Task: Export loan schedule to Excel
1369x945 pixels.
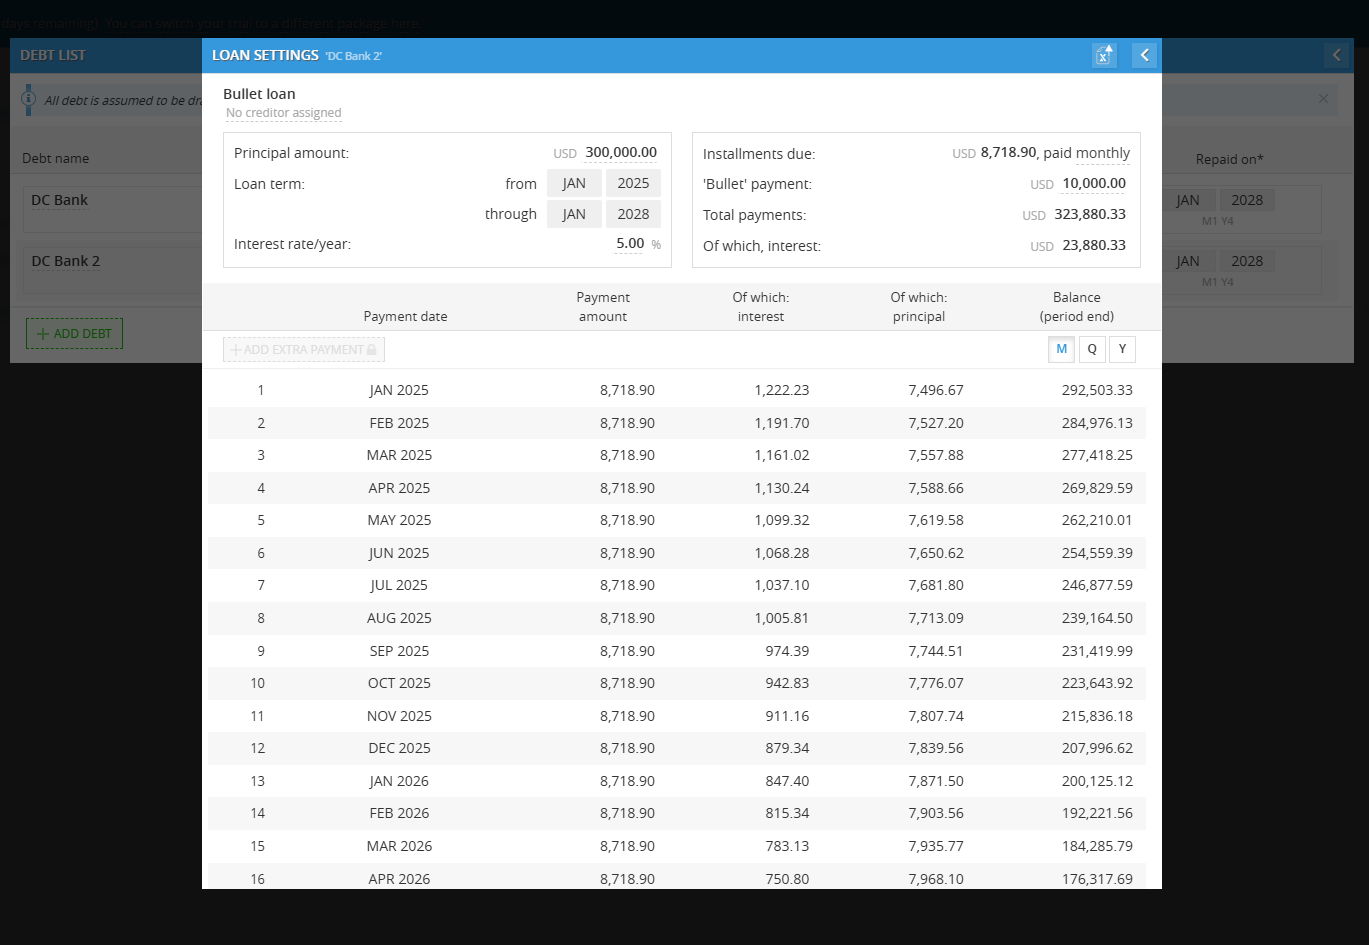Action: click(x=1104, y=55)
